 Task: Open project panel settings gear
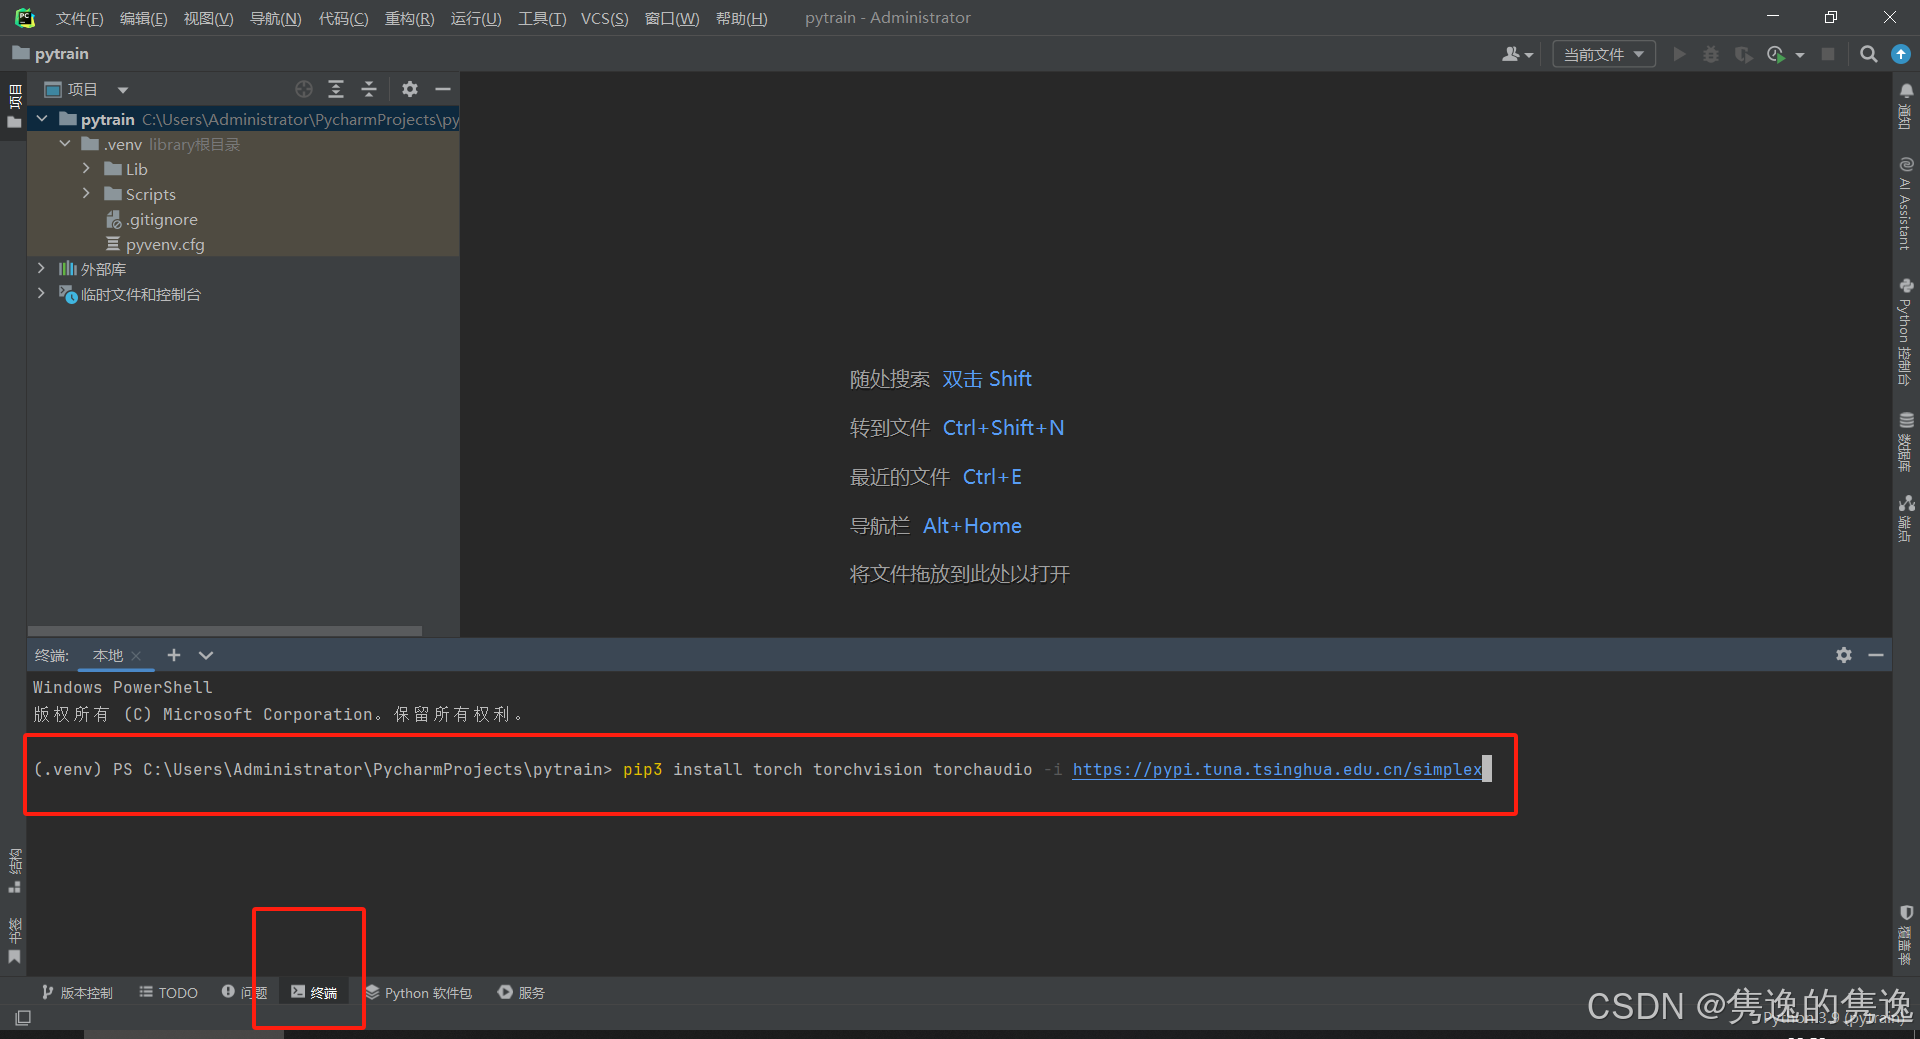410,89
